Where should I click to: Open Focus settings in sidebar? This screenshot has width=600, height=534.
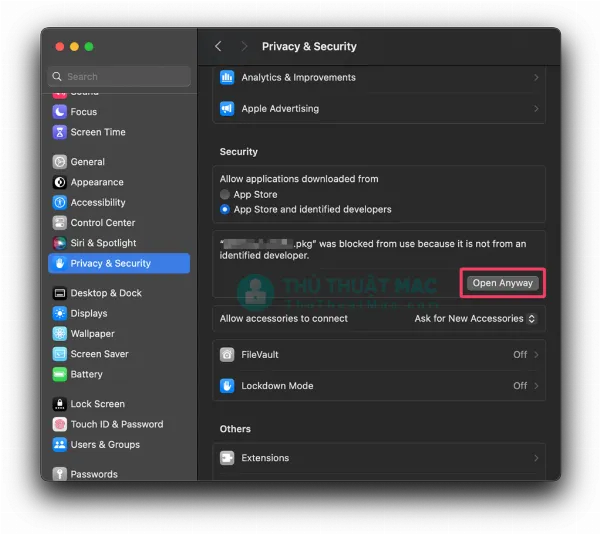[x=84, y=112]
